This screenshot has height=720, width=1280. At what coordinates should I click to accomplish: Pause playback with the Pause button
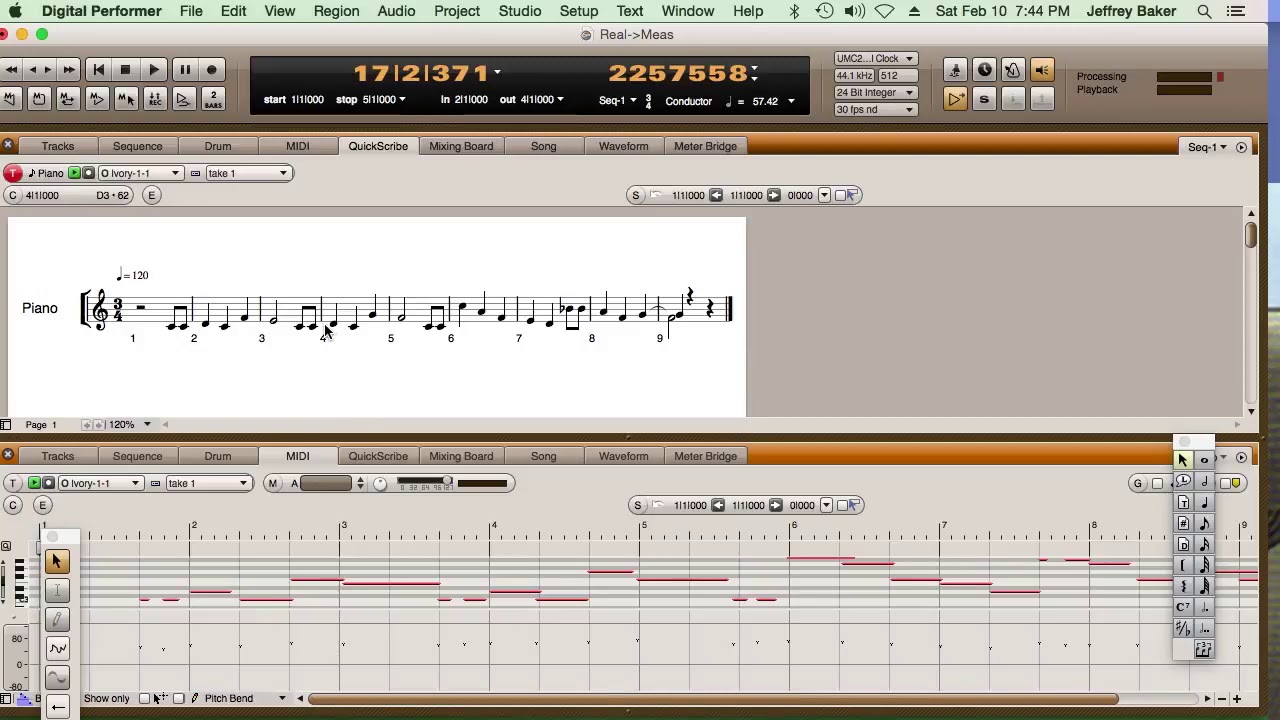click(x=184, y=70)
